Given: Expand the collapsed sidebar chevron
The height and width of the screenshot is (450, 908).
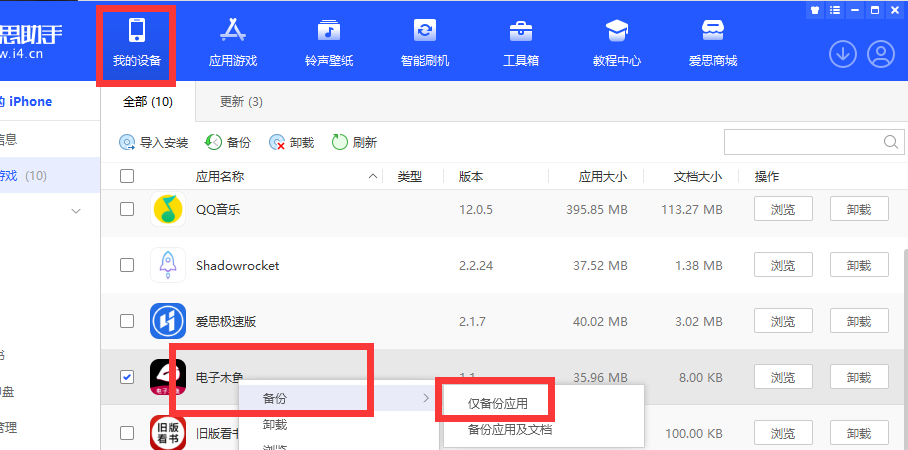Looking at the screenshot, I should click(x=76, y=211).
